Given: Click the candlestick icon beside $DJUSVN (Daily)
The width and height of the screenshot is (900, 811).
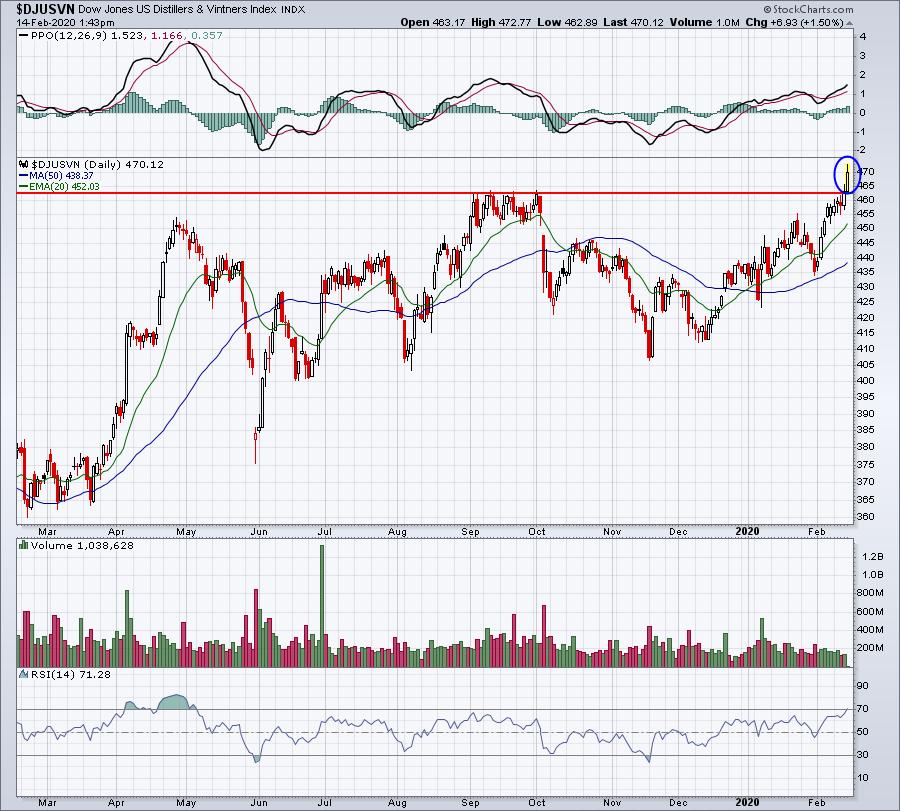Looking at the screenshot, I should click(x=24, y=164).
